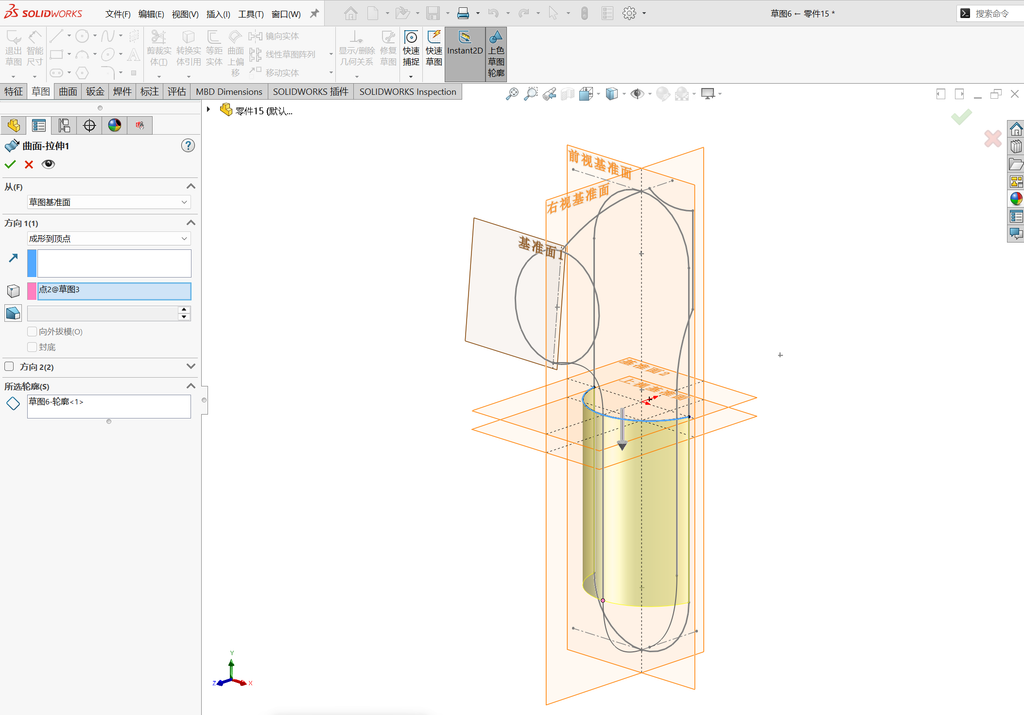Open the 快速捕捉 dropdown arrow
The height and width of the screenshot is (715, 1024).
pos(411,76)
